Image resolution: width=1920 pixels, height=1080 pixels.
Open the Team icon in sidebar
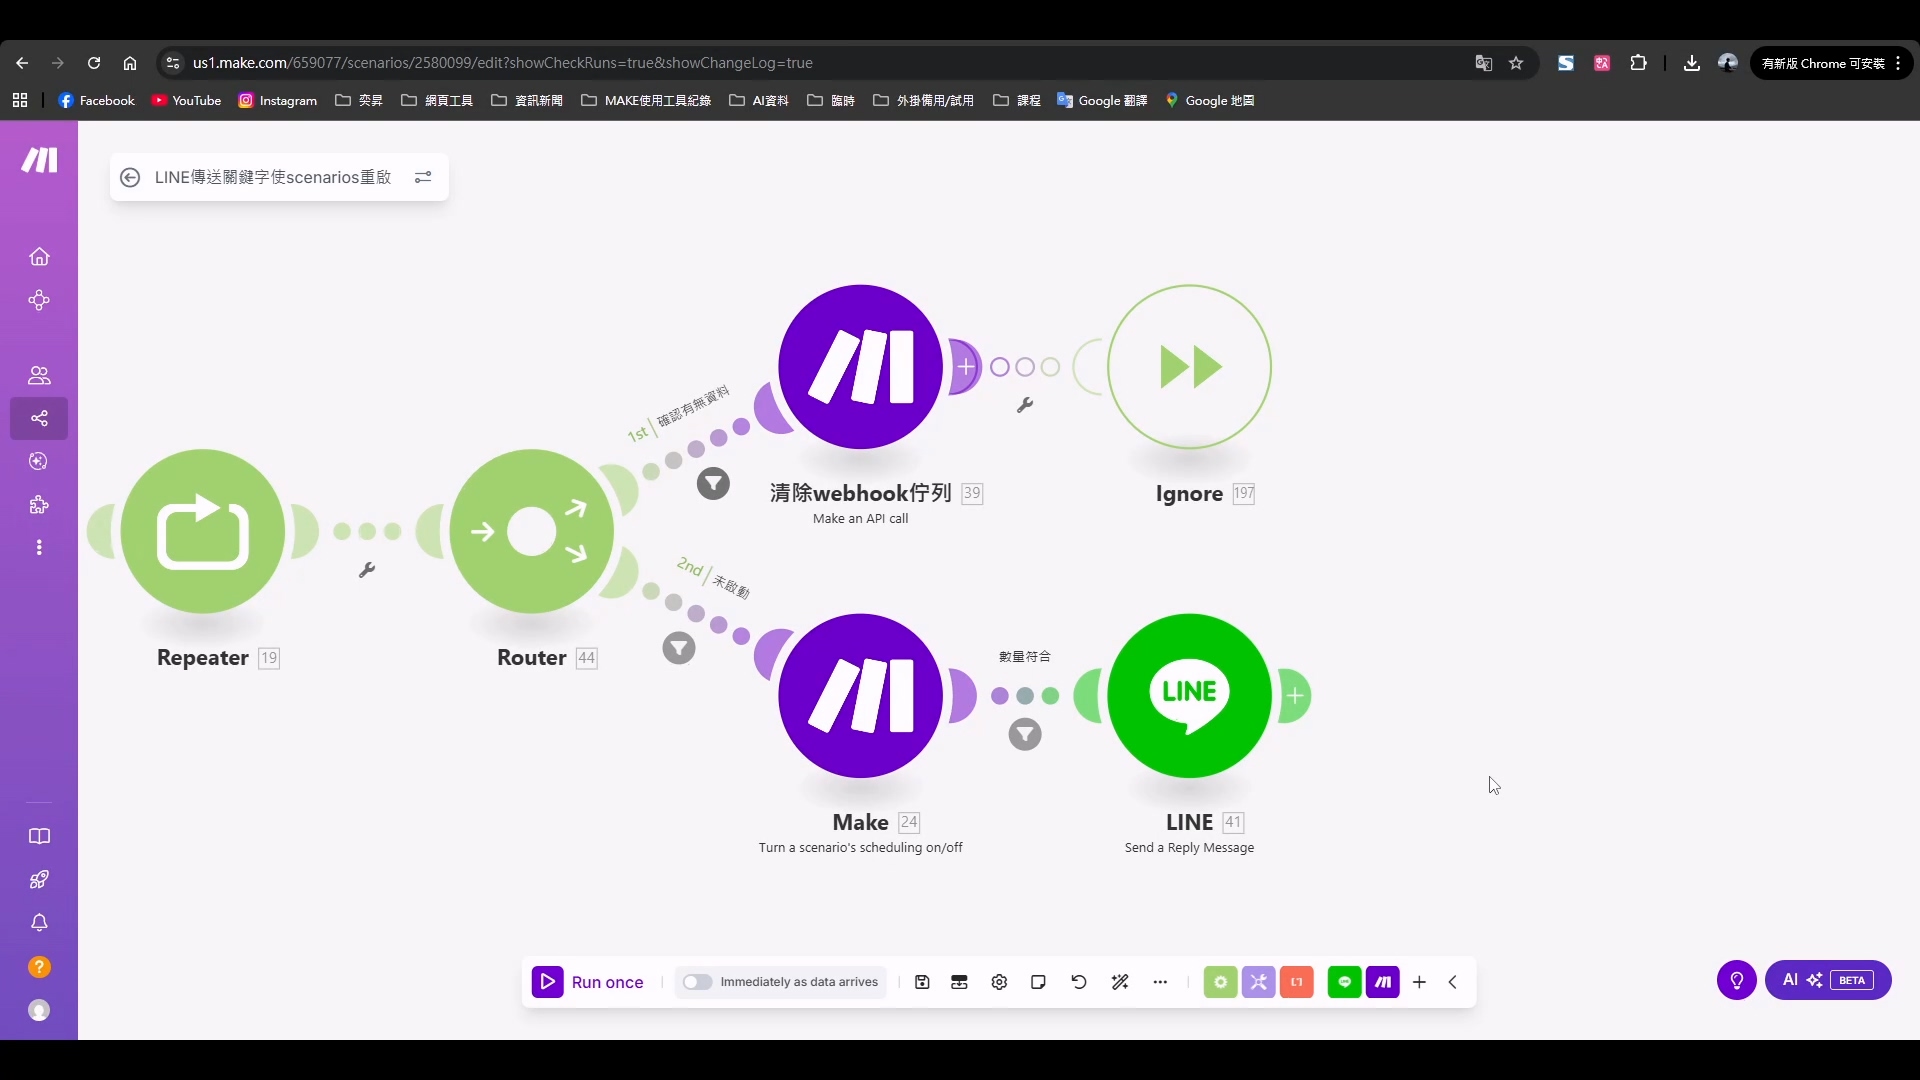(39, 375)
